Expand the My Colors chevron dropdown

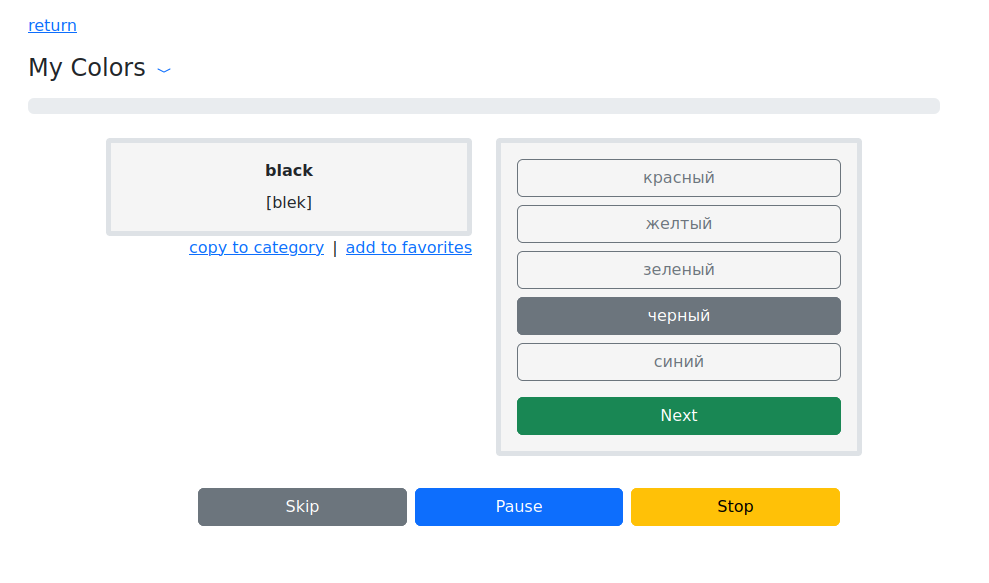[x=165, y=70]
